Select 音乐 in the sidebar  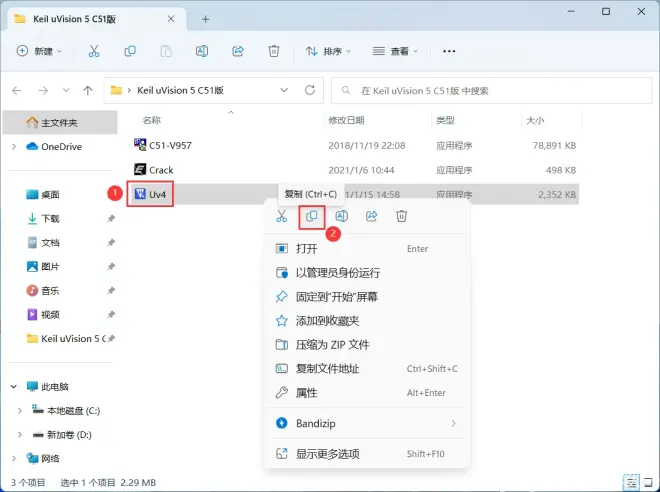point(60,290)
